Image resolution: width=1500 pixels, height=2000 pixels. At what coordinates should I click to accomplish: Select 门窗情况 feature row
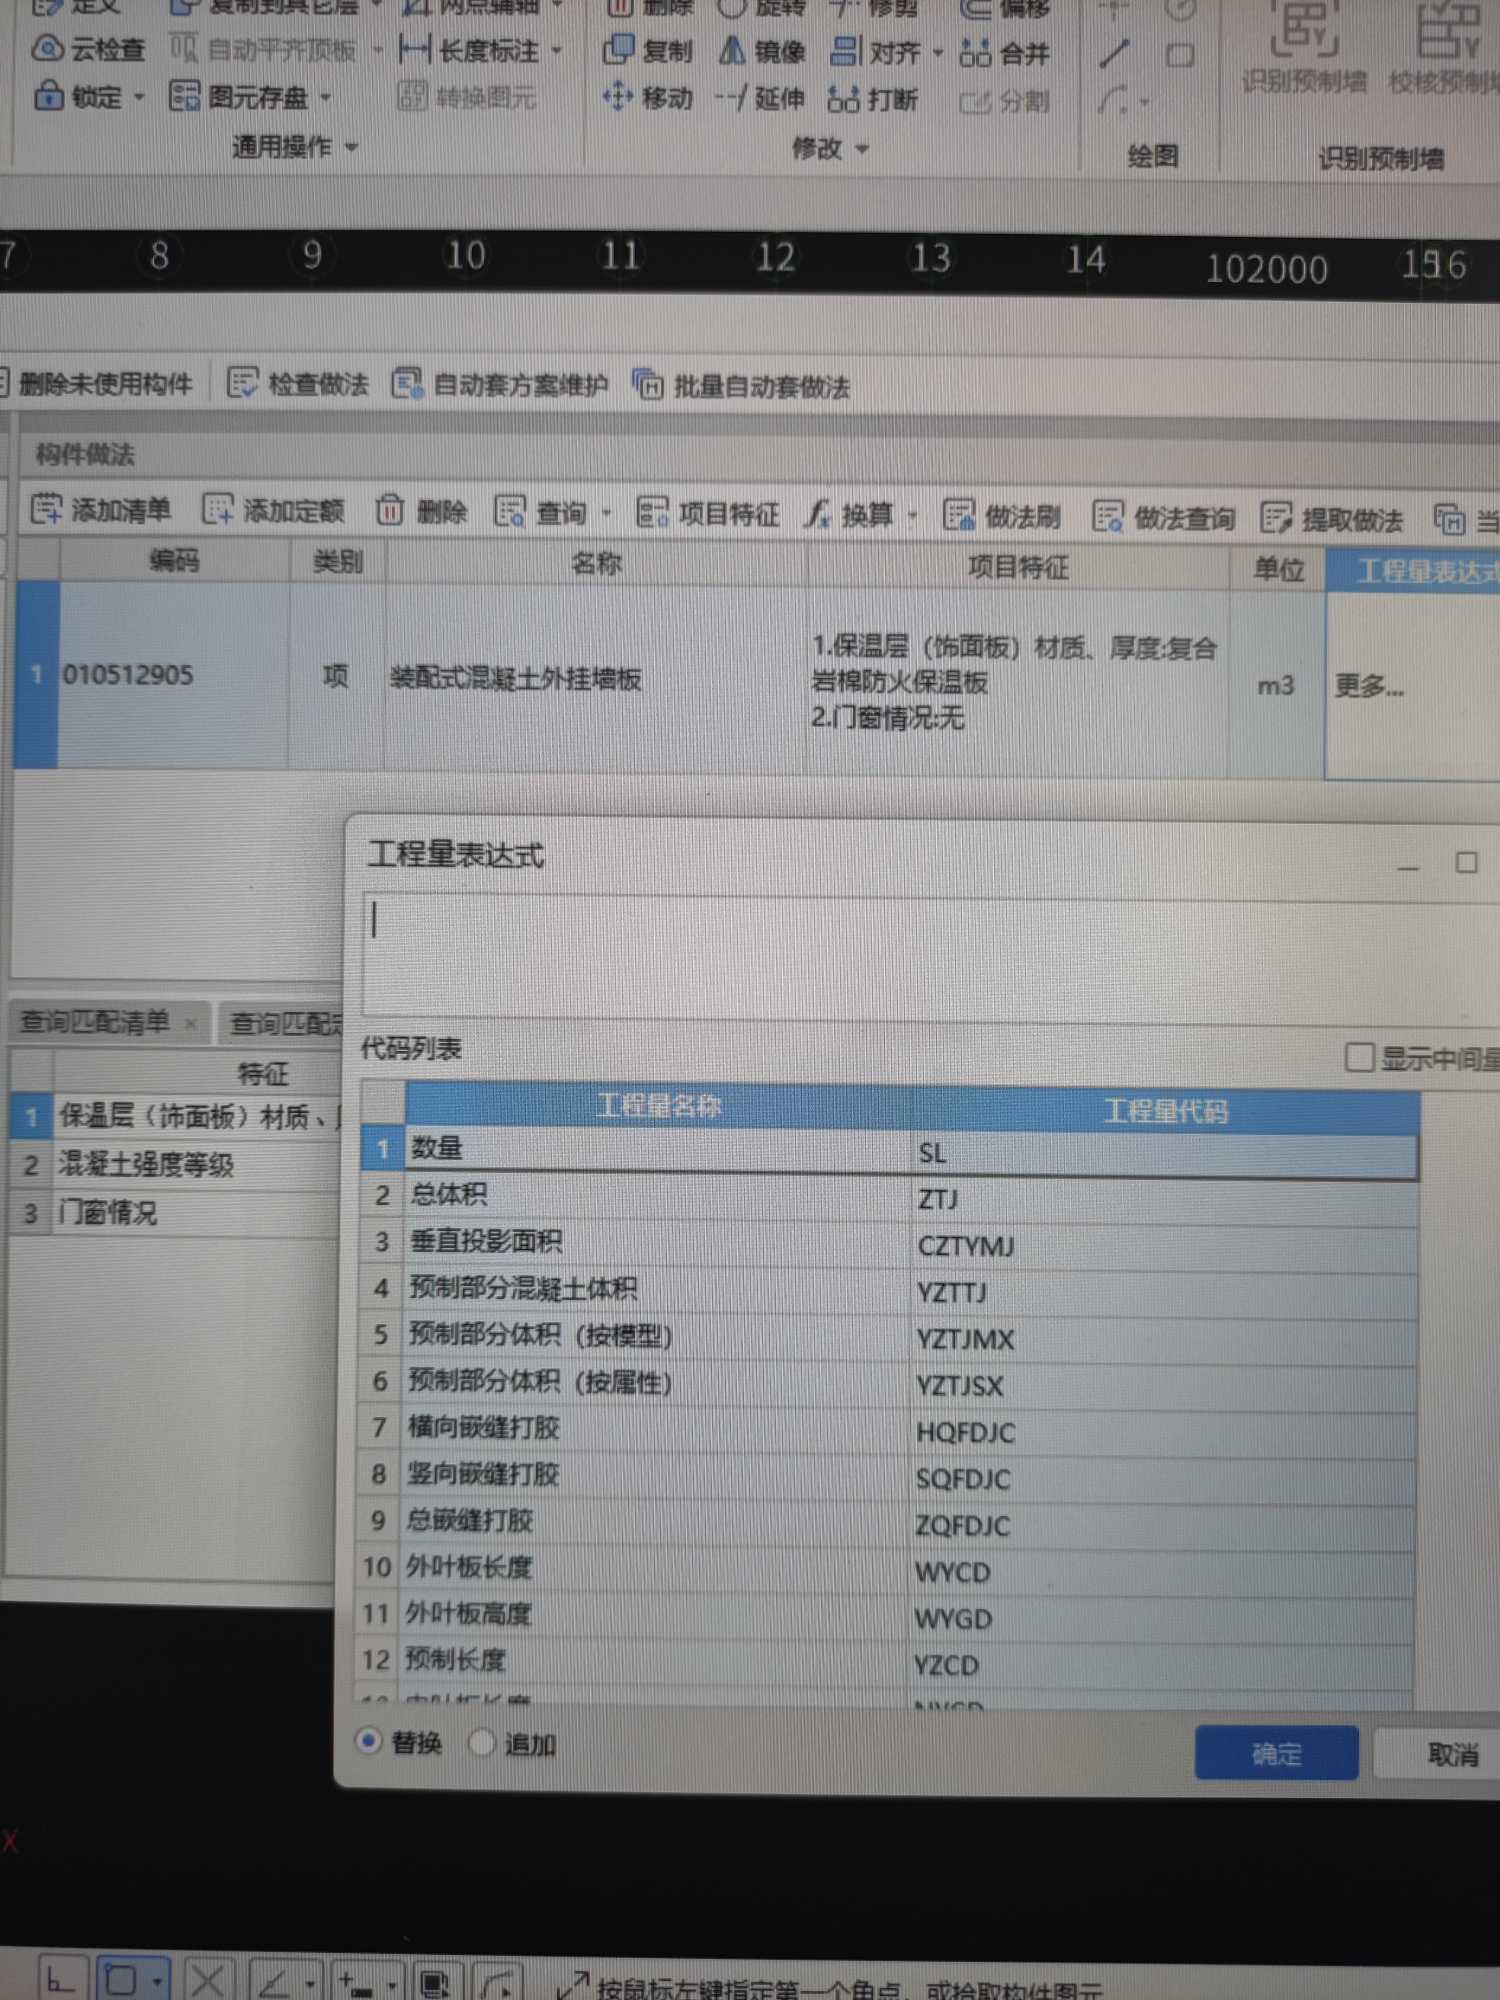coord(175,1213)
